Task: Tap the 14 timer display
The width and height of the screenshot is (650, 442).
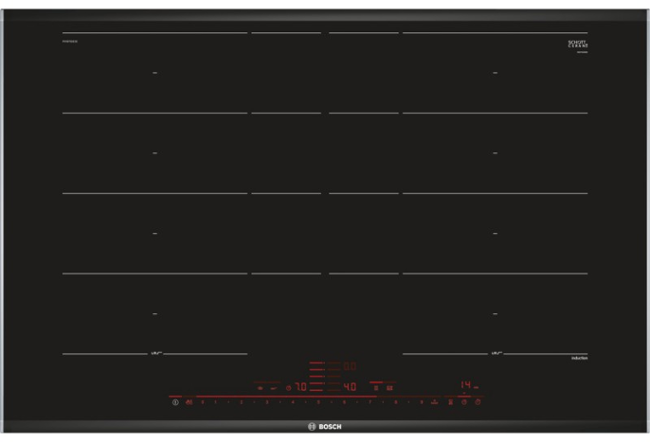Action: [467, 384]
